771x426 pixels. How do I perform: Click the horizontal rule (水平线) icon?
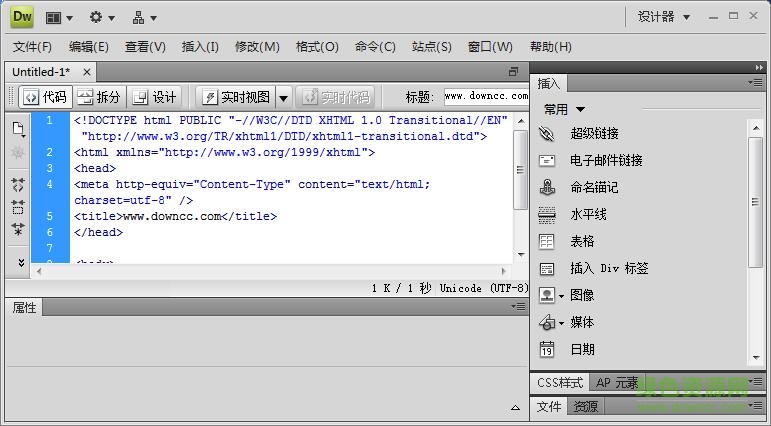pos(547,214)
